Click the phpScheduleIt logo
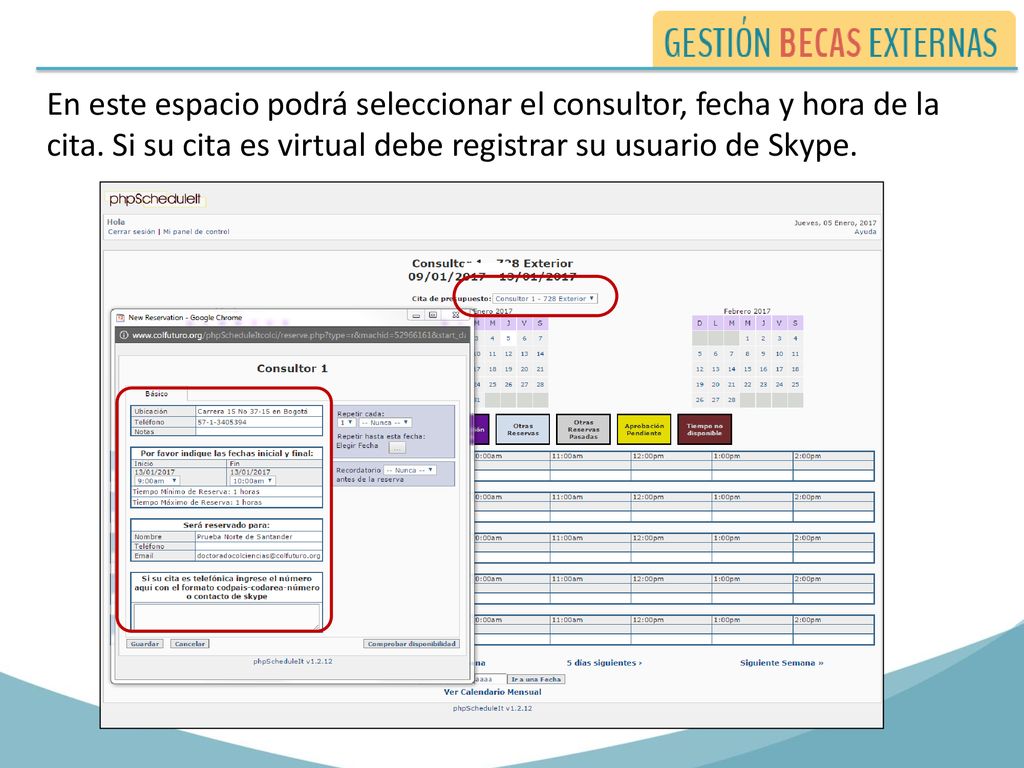 (x=155, y=199)
